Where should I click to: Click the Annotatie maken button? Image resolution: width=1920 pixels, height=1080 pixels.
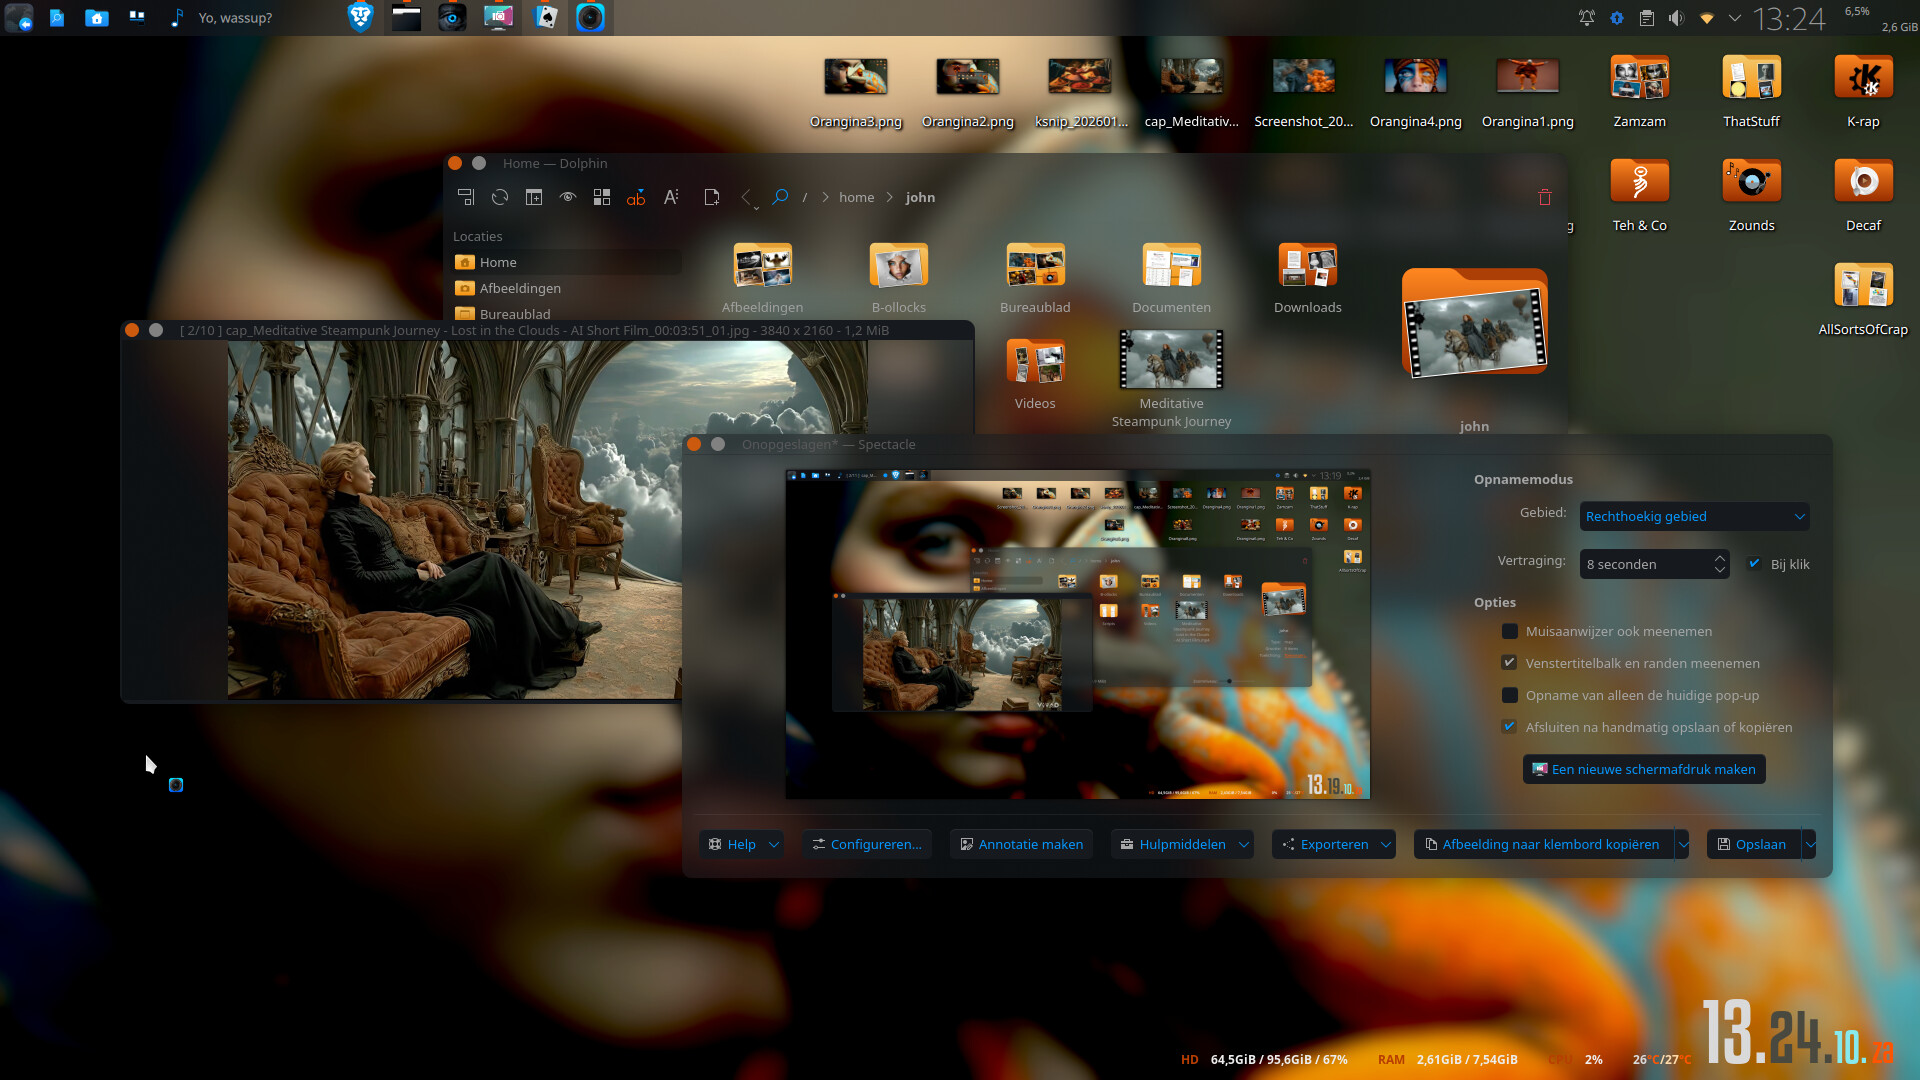click(x=1021, y=844)
